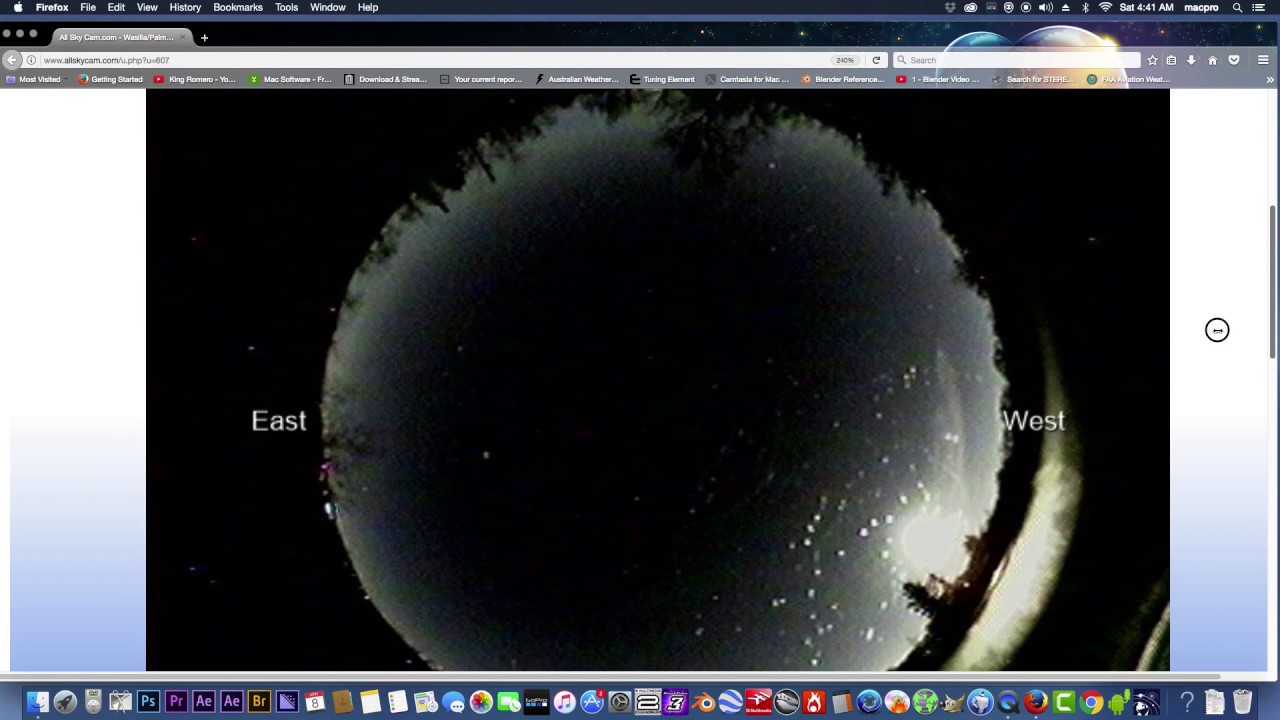The height and width of the screenshot is (720, 1280).
Task: Open GoPro app from the dock
Action: [x=536, y=702]
